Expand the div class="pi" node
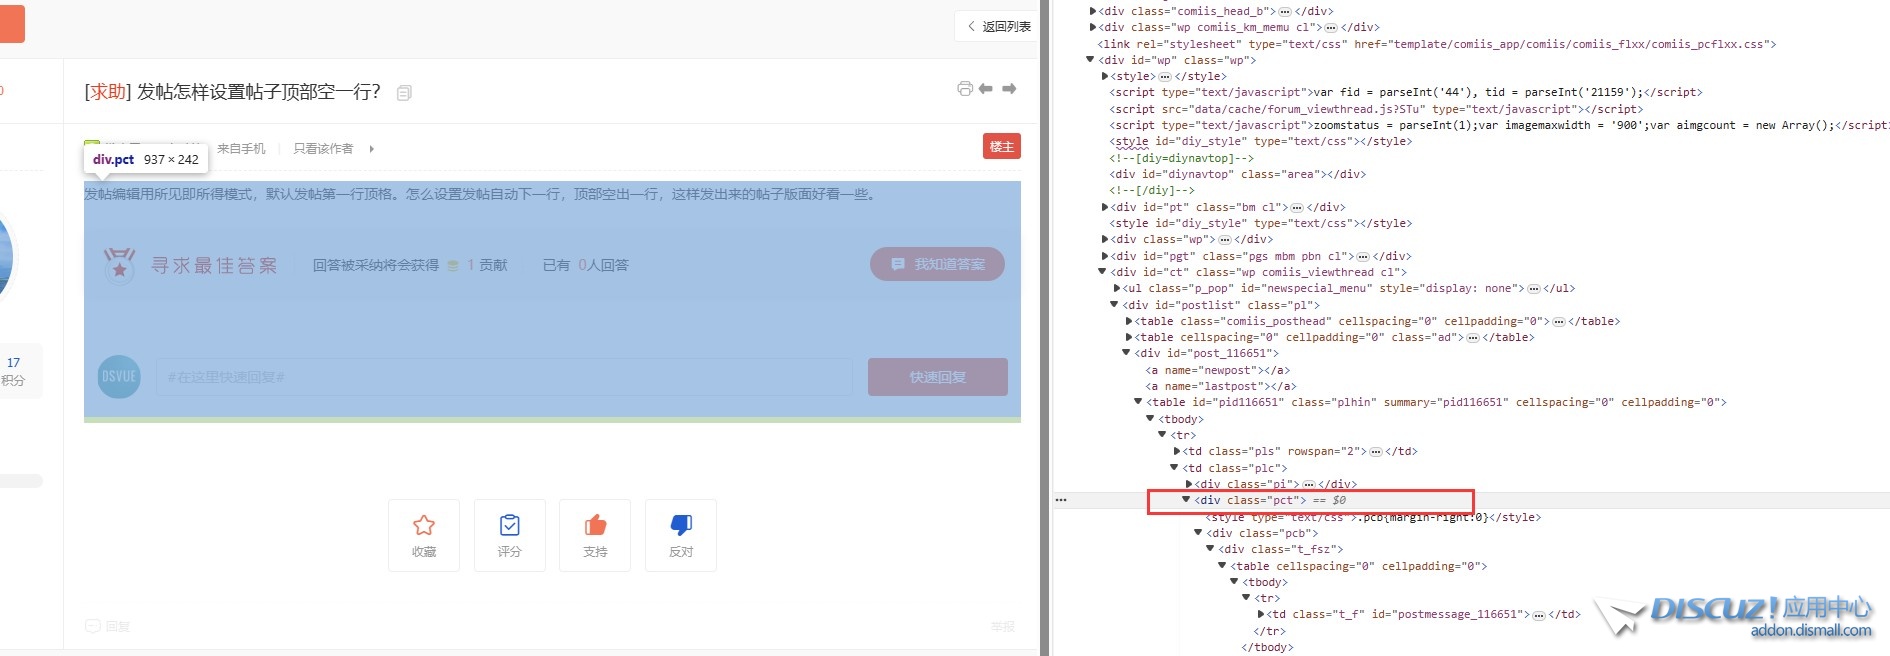 (x=1189, y=484)
